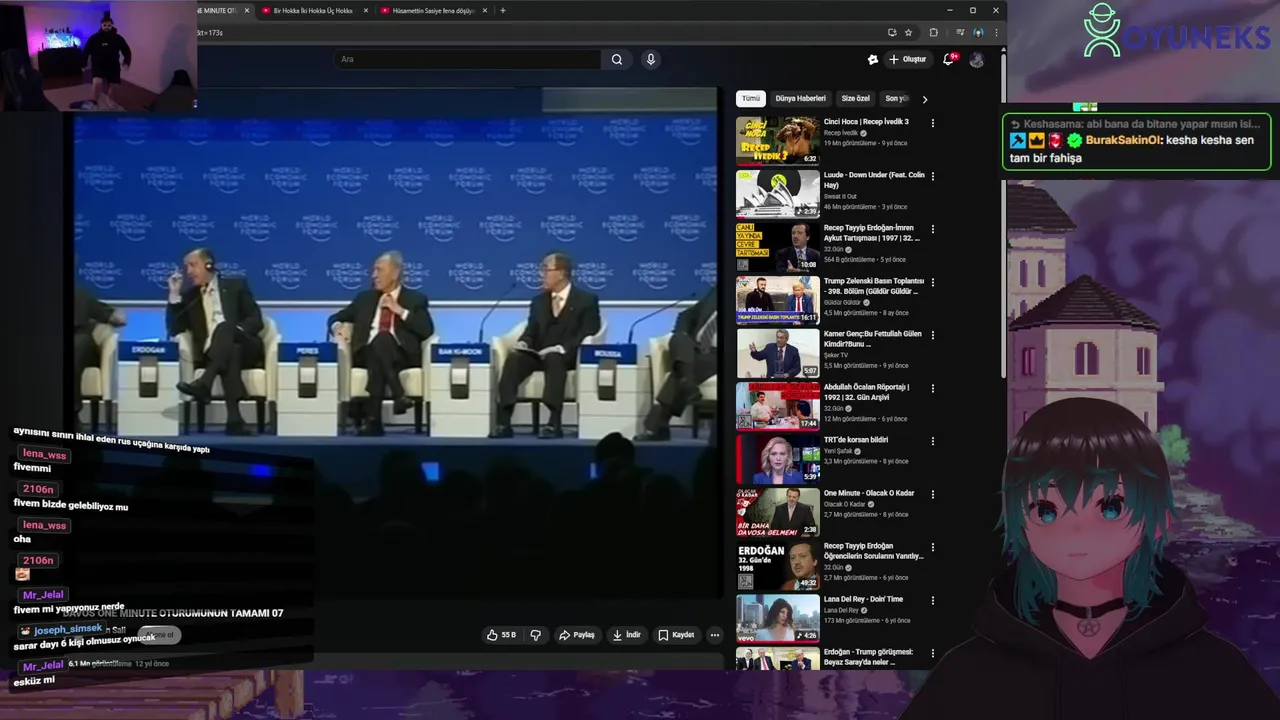Open options for 'One Minute - Olacak O Kadar'
The height and width of the screenshot is (720, 1280).
tap(933, 494)
